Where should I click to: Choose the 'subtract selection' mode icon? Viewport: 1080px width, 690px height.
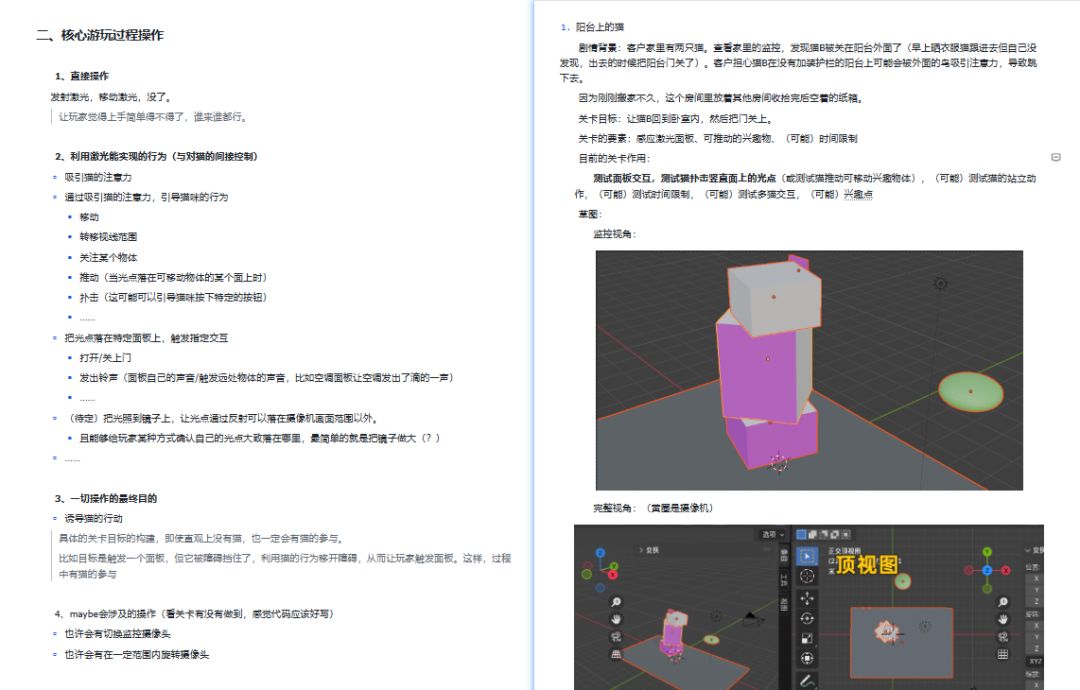click(x=823, y=534)
